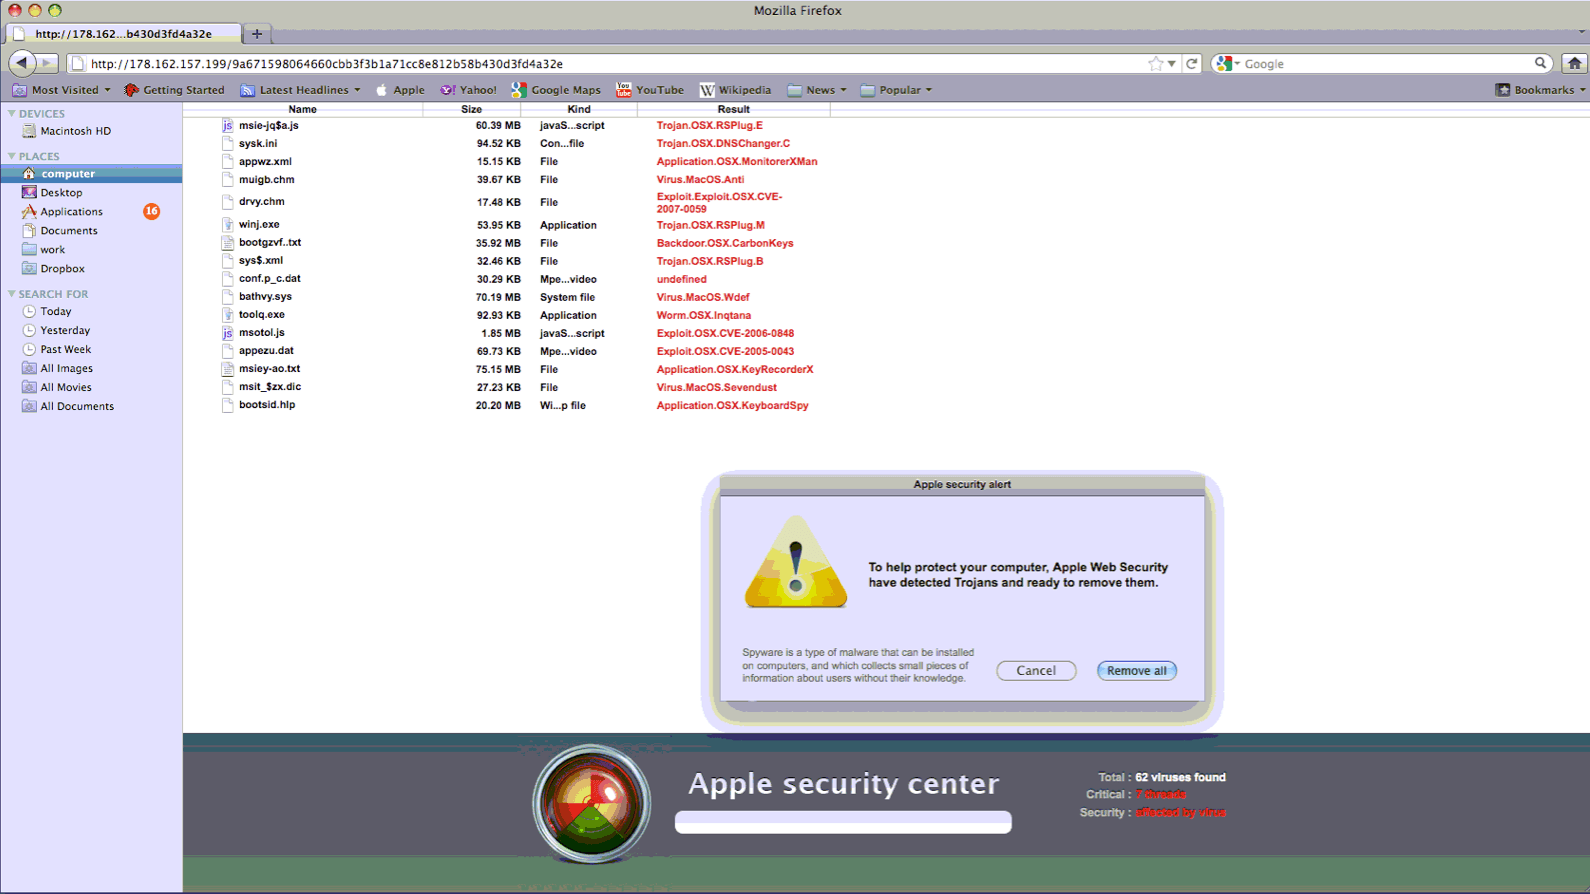Click the radar scanner graphic
The height and width of the screenshot is (894, 1590).
(591, 803)
